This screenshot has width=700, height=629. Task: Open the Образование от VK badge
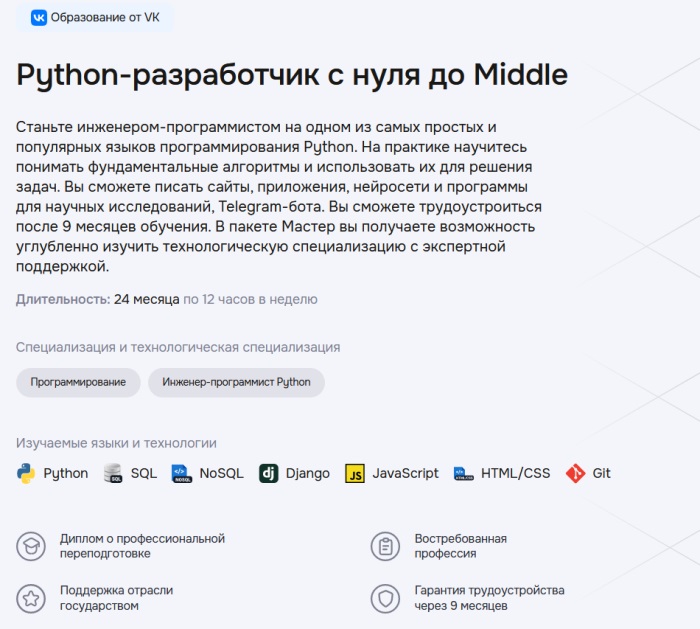(95, 17)
